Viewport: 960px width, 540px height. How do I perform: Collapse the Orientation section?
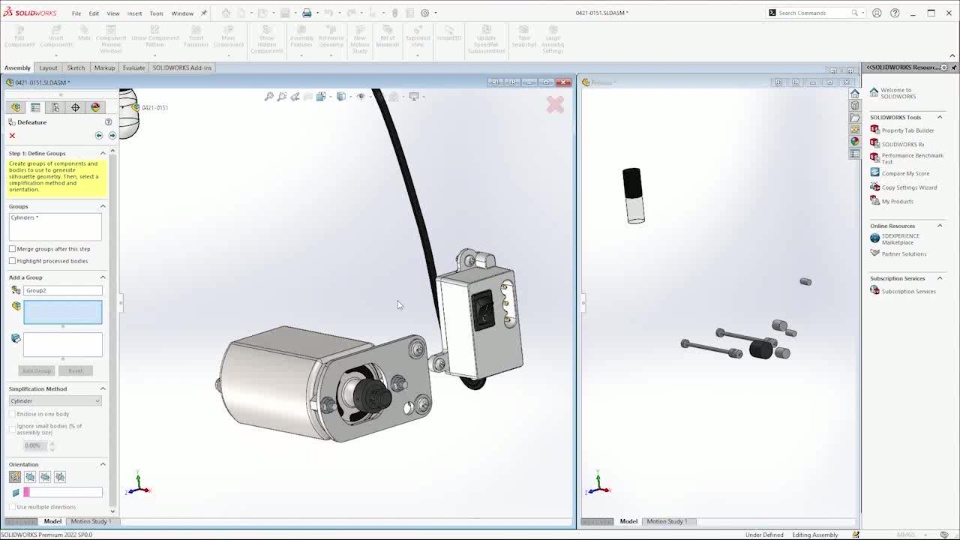103,464
